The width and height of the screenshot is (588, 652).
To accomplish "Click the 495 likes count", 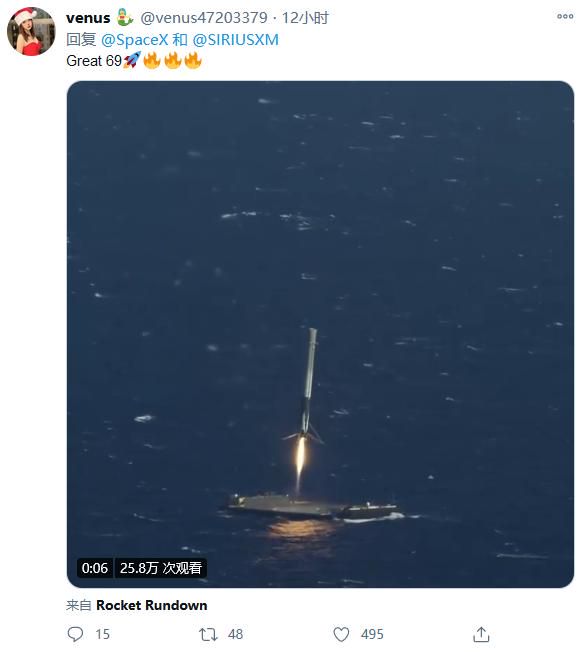I will click(x=372, y=635).
